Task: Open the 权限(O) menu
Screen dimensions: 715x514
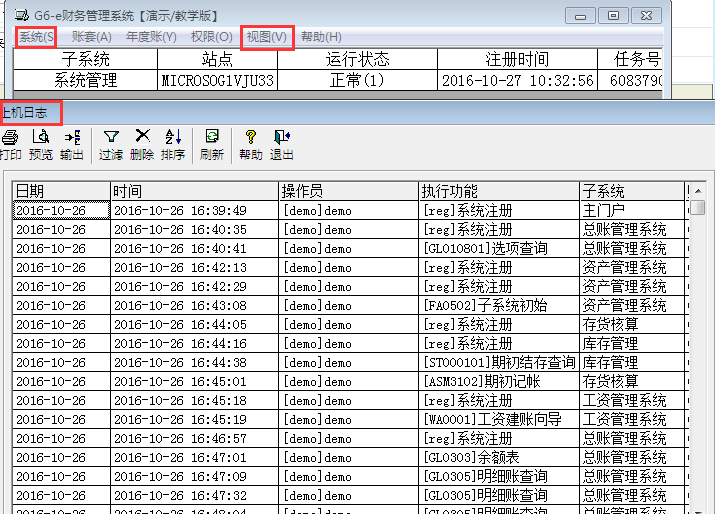Action: (x=212, y=37)
